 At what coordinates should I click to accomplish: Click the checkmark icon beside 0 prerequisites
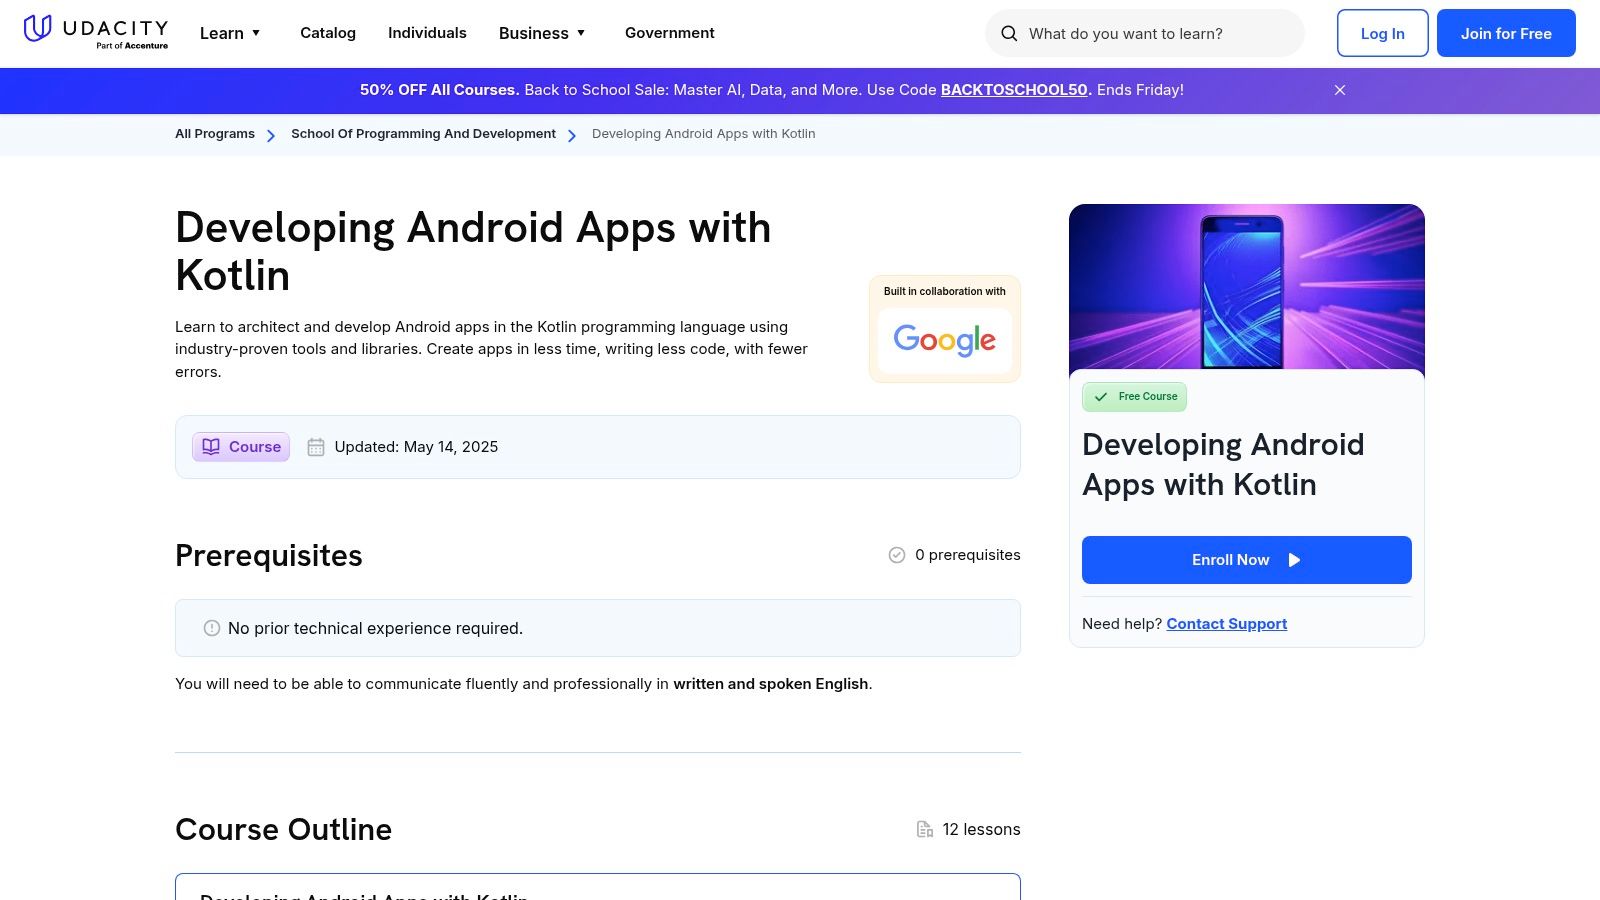[897, 555]
